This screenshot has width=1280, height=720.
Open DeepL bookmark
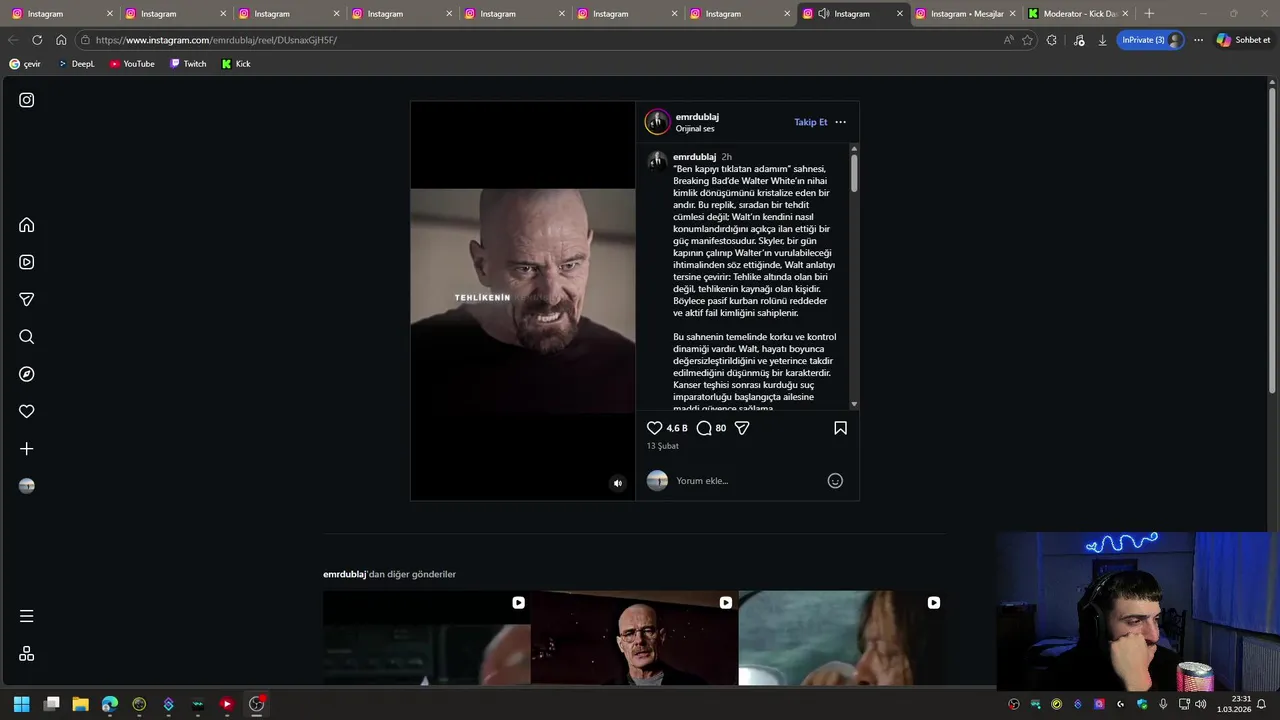[x=76, y=64]
